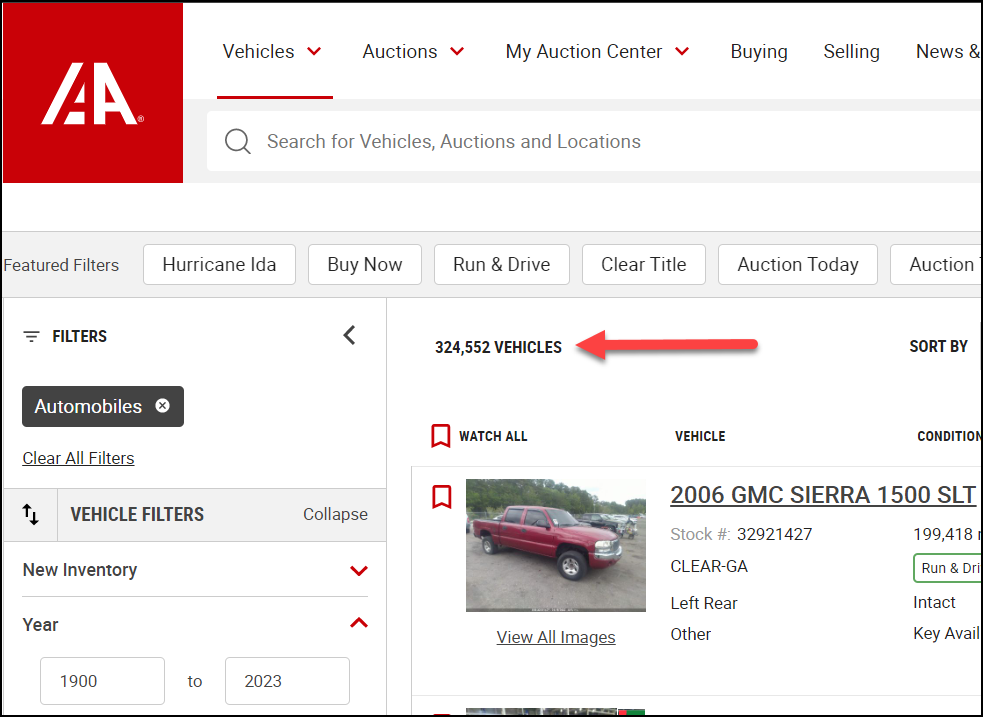Collapse the Filters sidebar using the left chevron
The height and width of the screenshot is (717, 983).
(349, 335)
